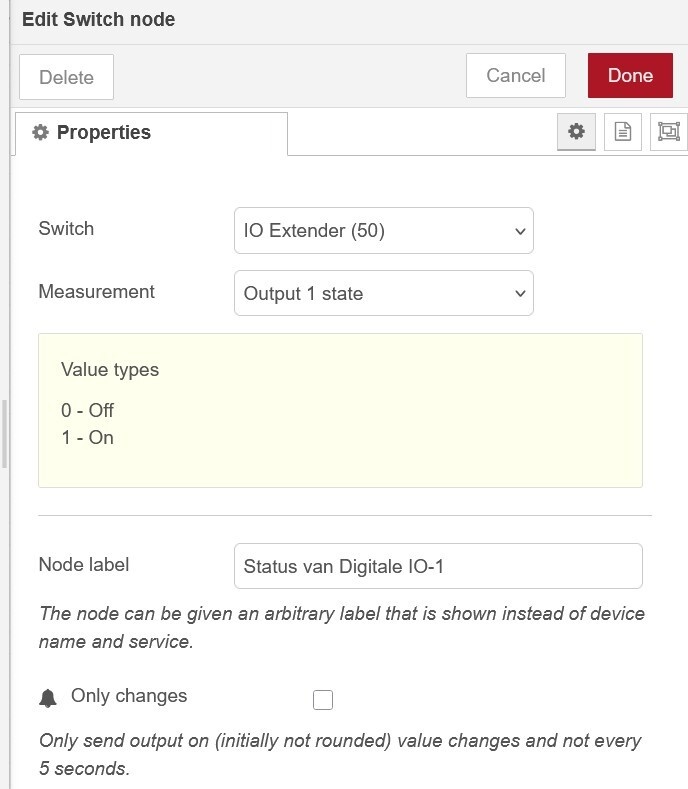Click the gear icon in Properties tab
This screenshot has height=789, width=688.
point(40,133)
